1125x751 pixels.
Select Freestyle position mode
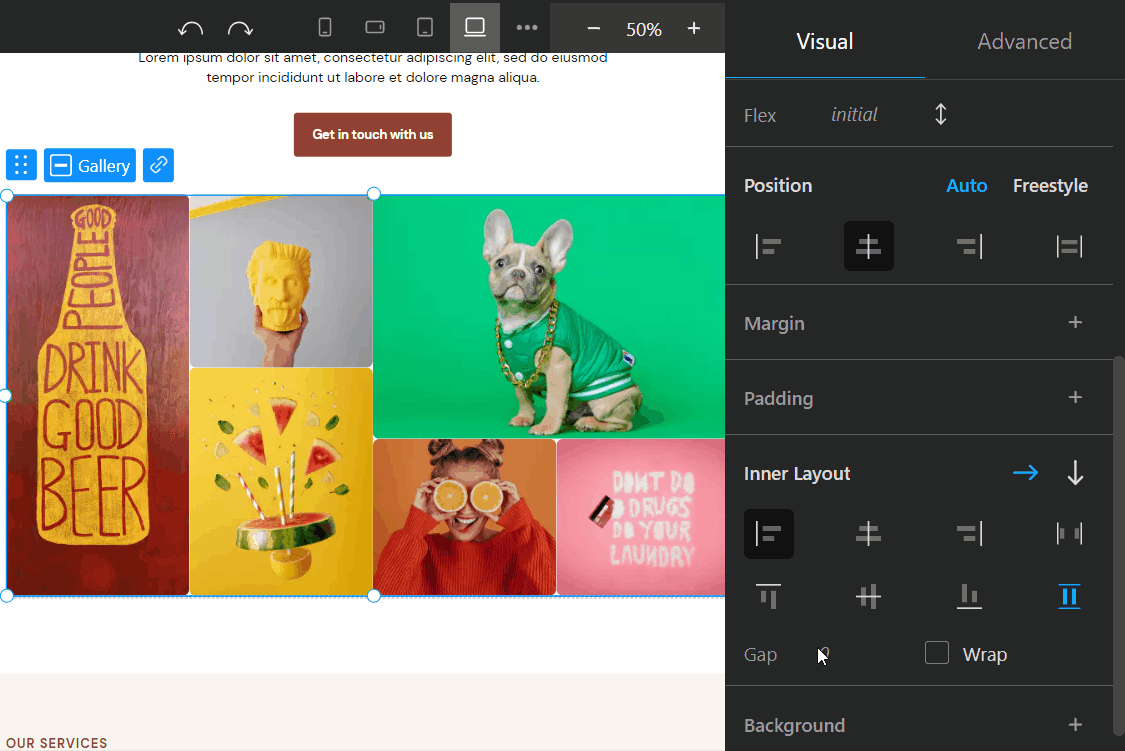pos(1050,186)
